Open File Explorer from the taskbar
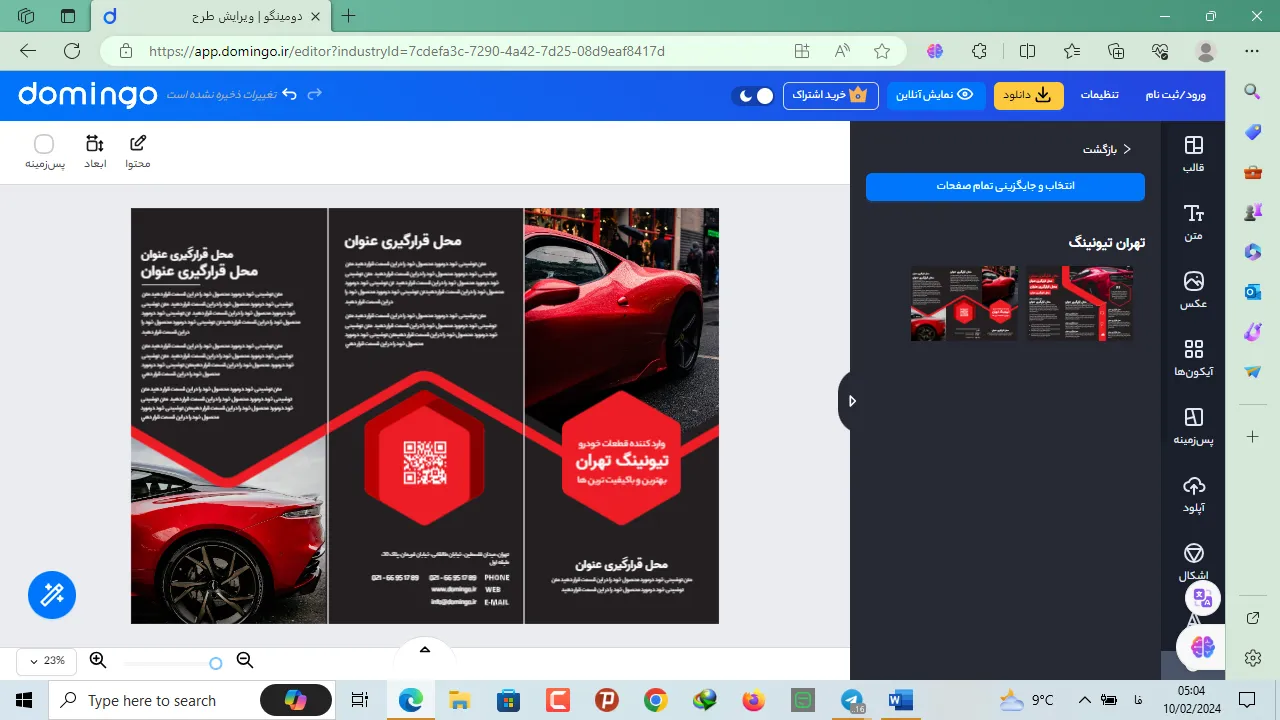 point(459,700)
